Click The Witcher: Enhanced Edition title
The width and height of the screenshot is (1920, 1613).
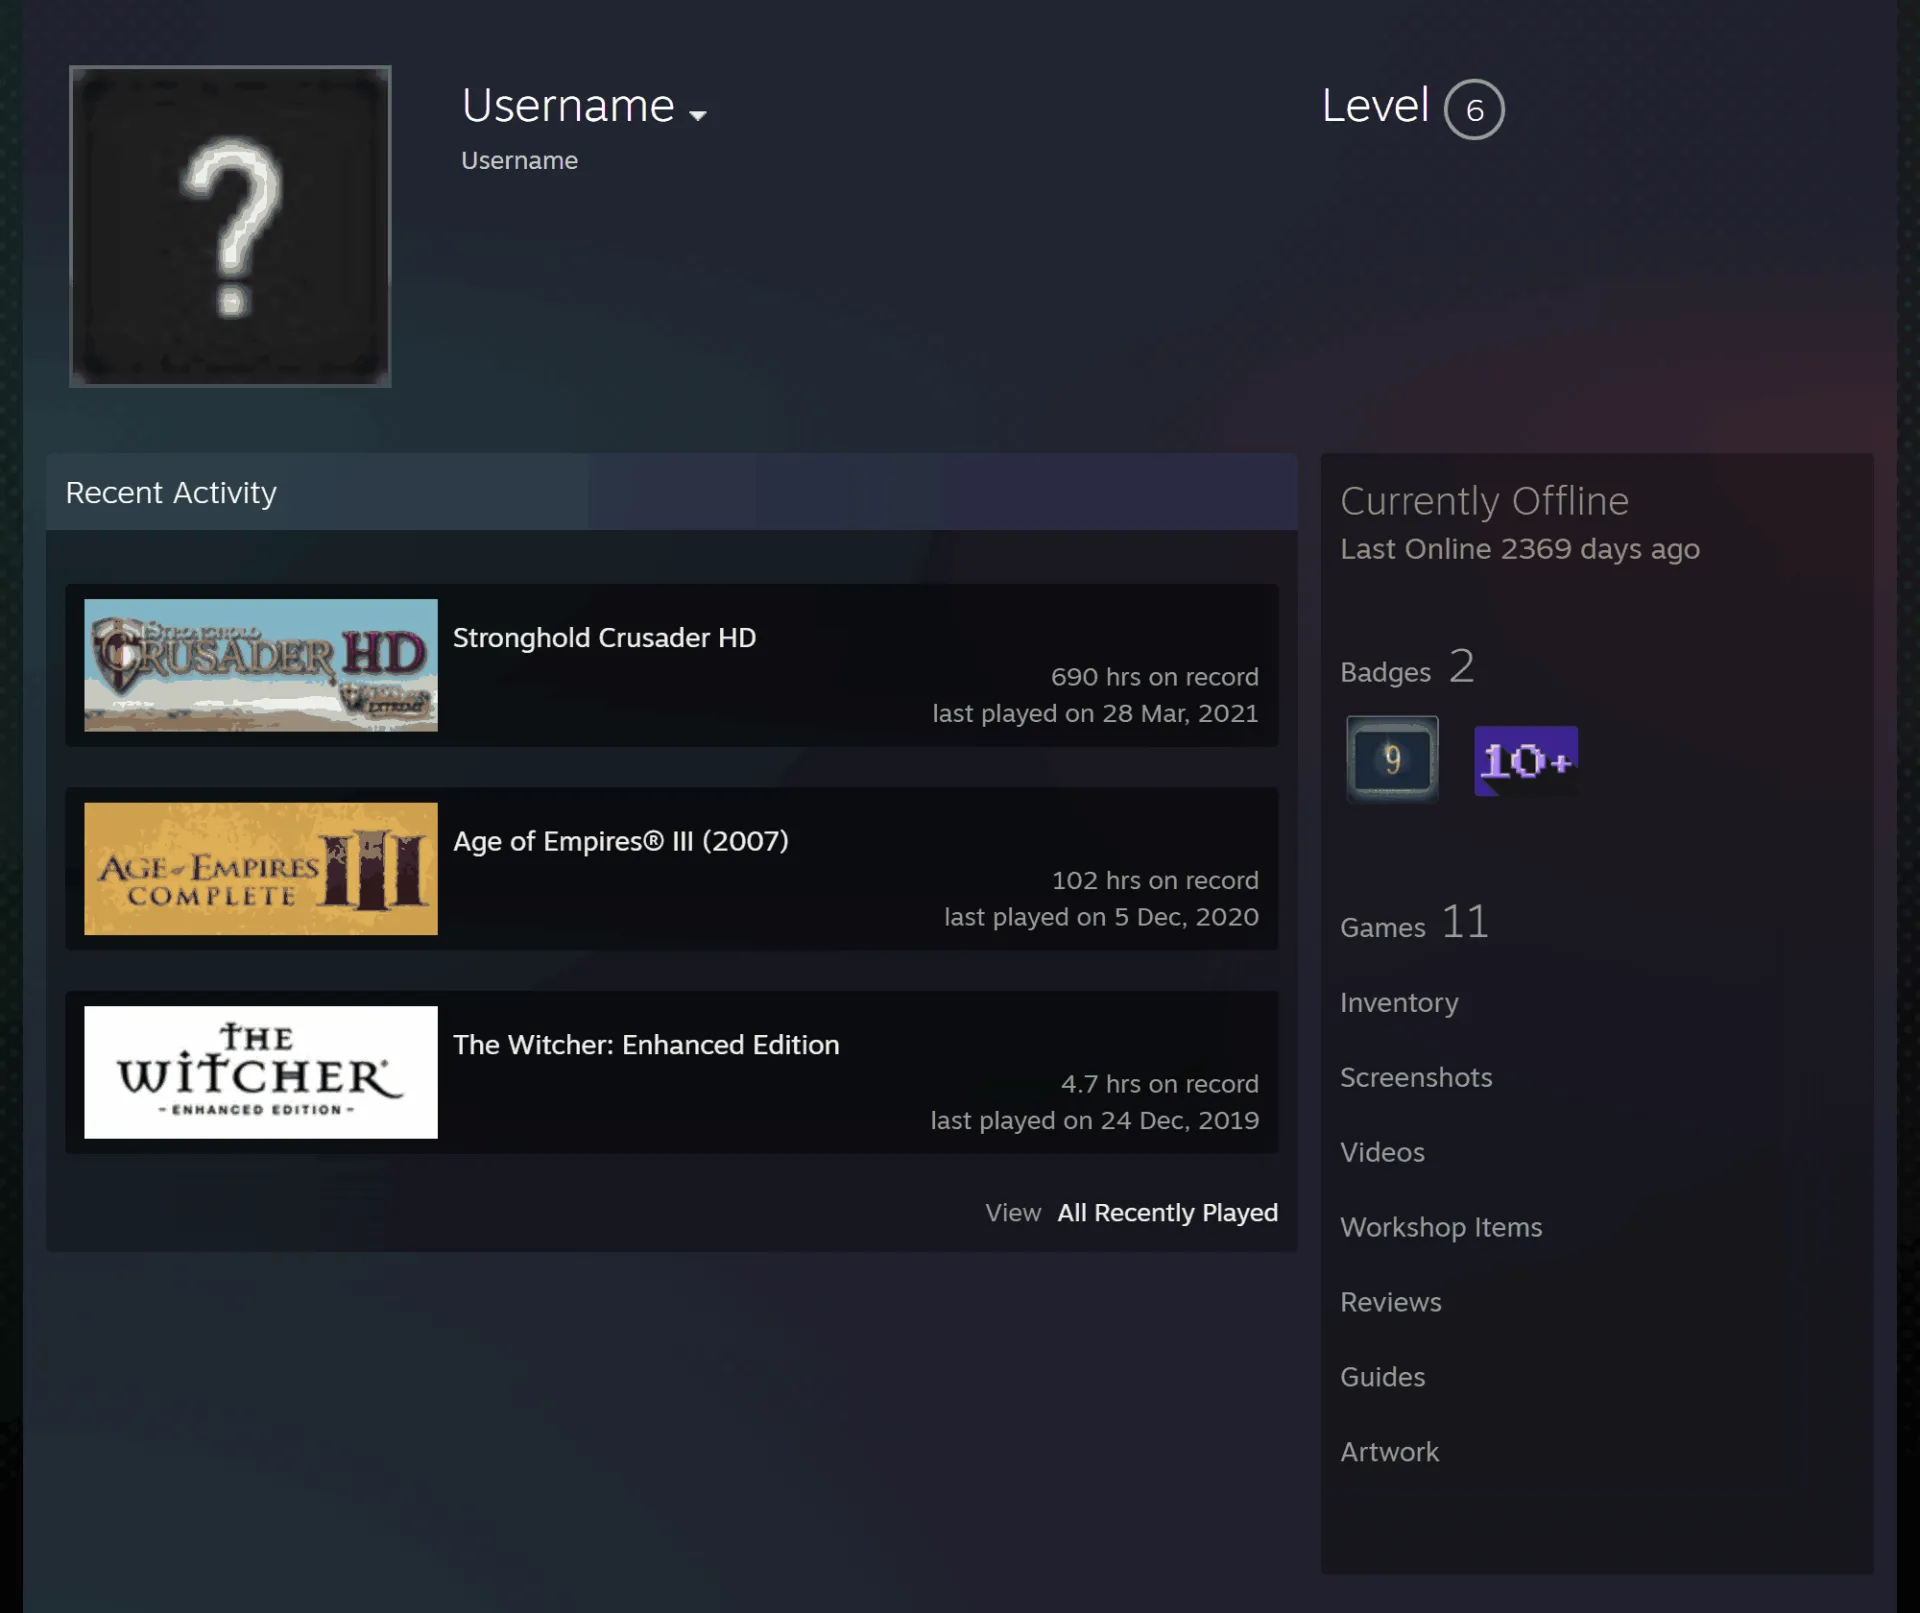point(646,1045)
